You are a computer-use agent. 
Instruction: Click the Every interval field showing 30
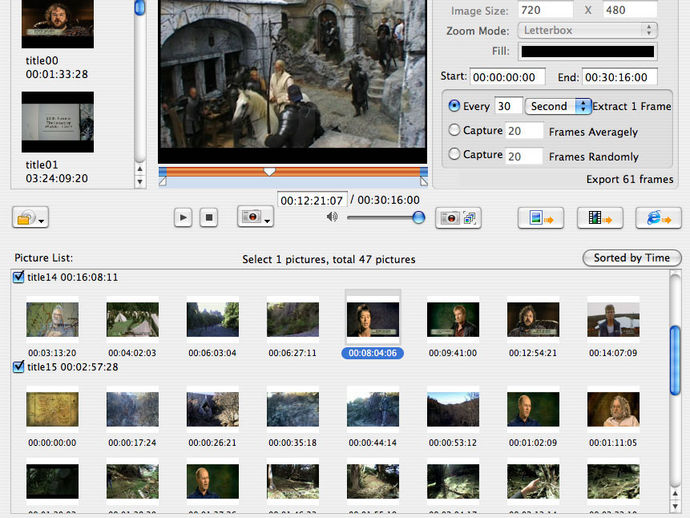[x=509, y=106]
